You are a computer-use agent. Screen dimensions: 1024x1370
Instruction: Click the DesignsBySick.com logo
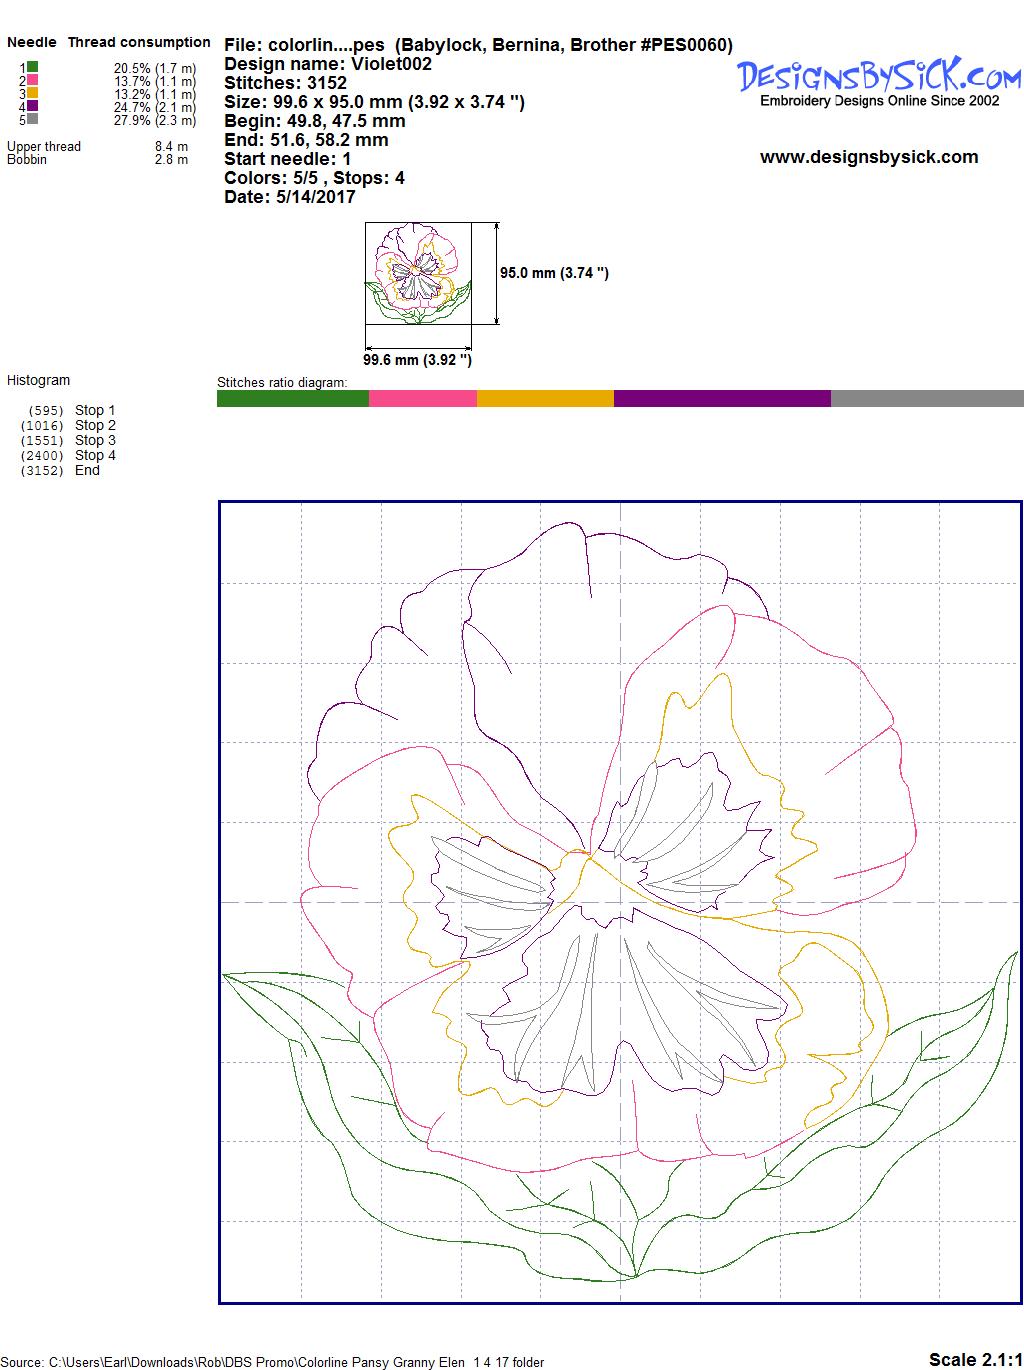click(879, 76)
